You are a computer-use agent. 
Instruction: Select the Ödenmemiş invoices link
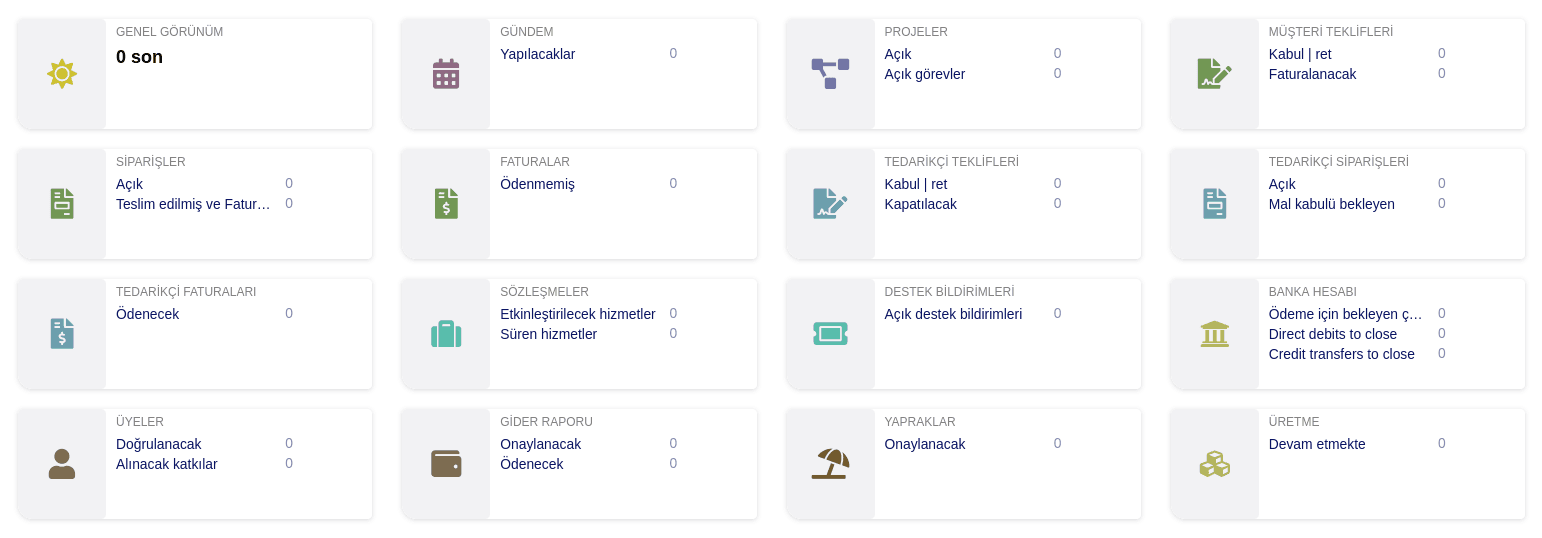click(538, 184)
